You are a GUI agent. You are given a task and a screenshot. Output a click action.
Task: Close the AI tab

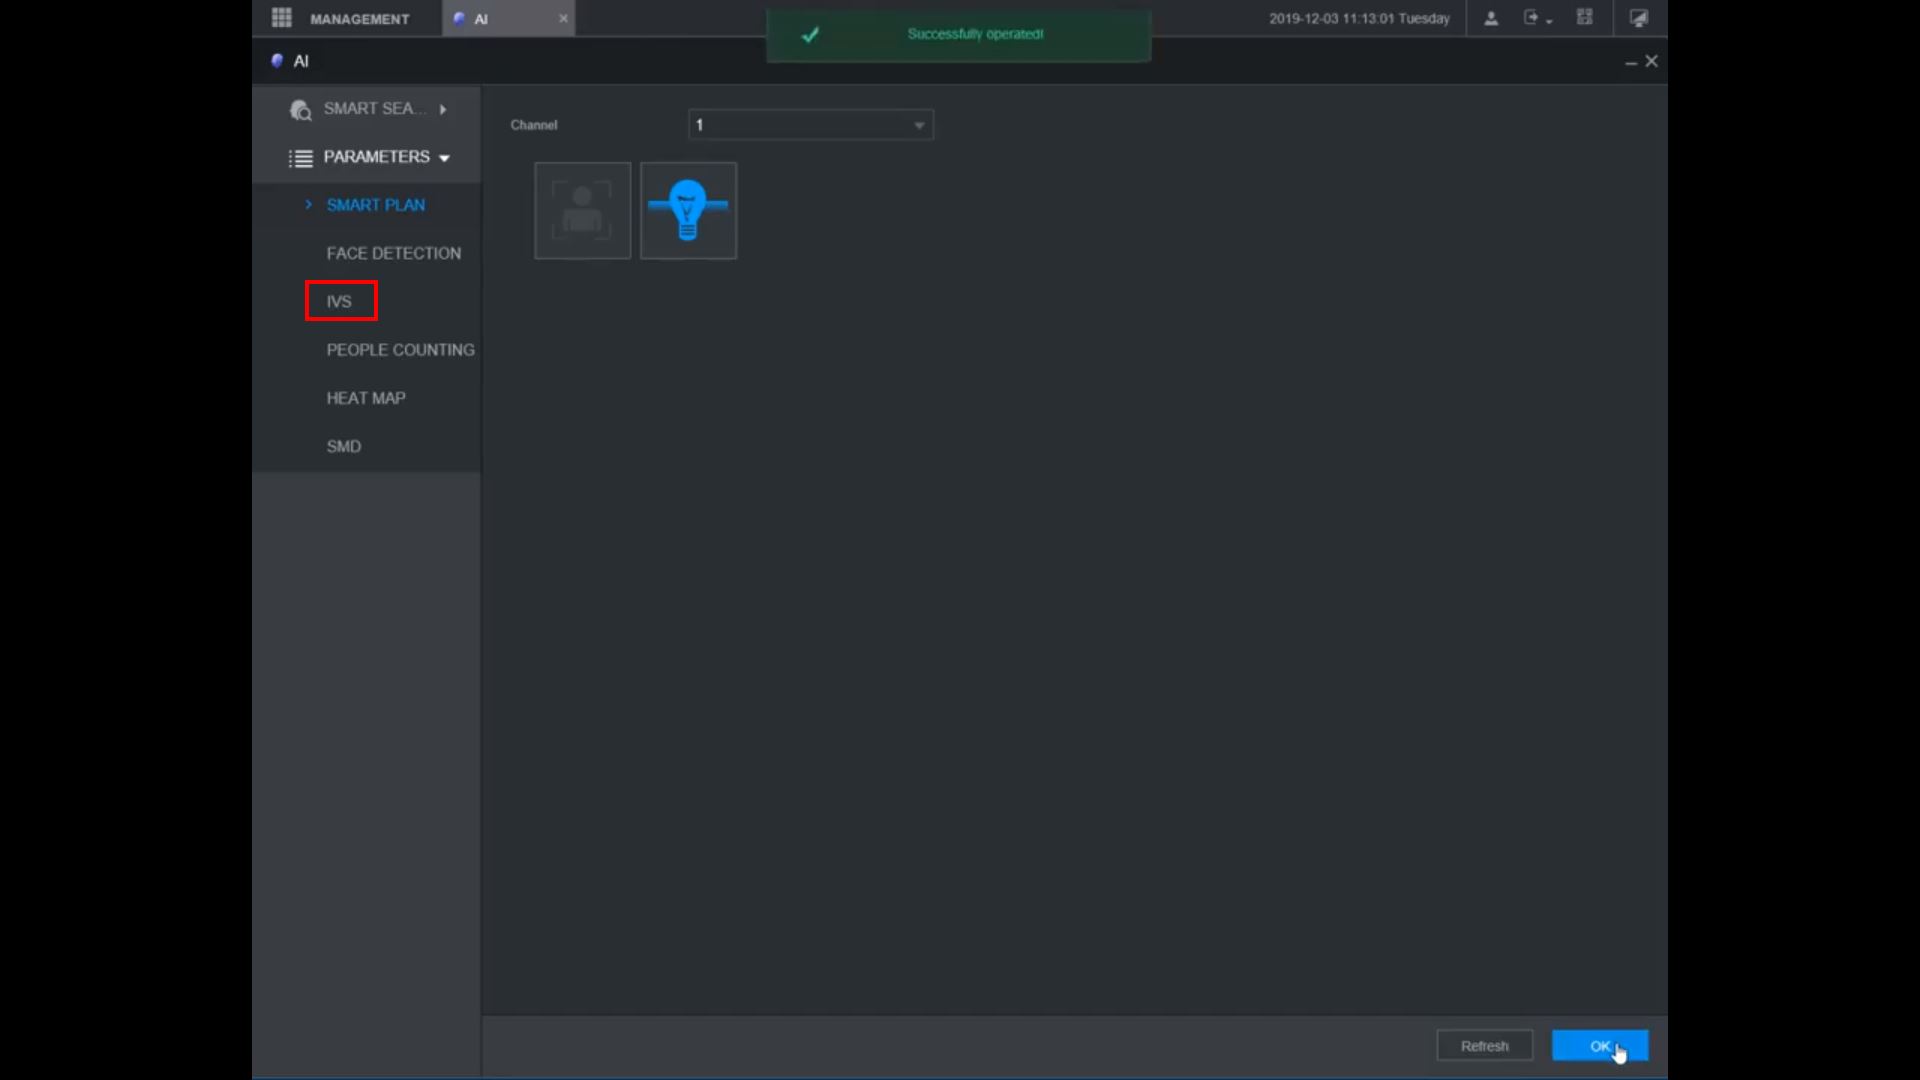tap(563, 18)
